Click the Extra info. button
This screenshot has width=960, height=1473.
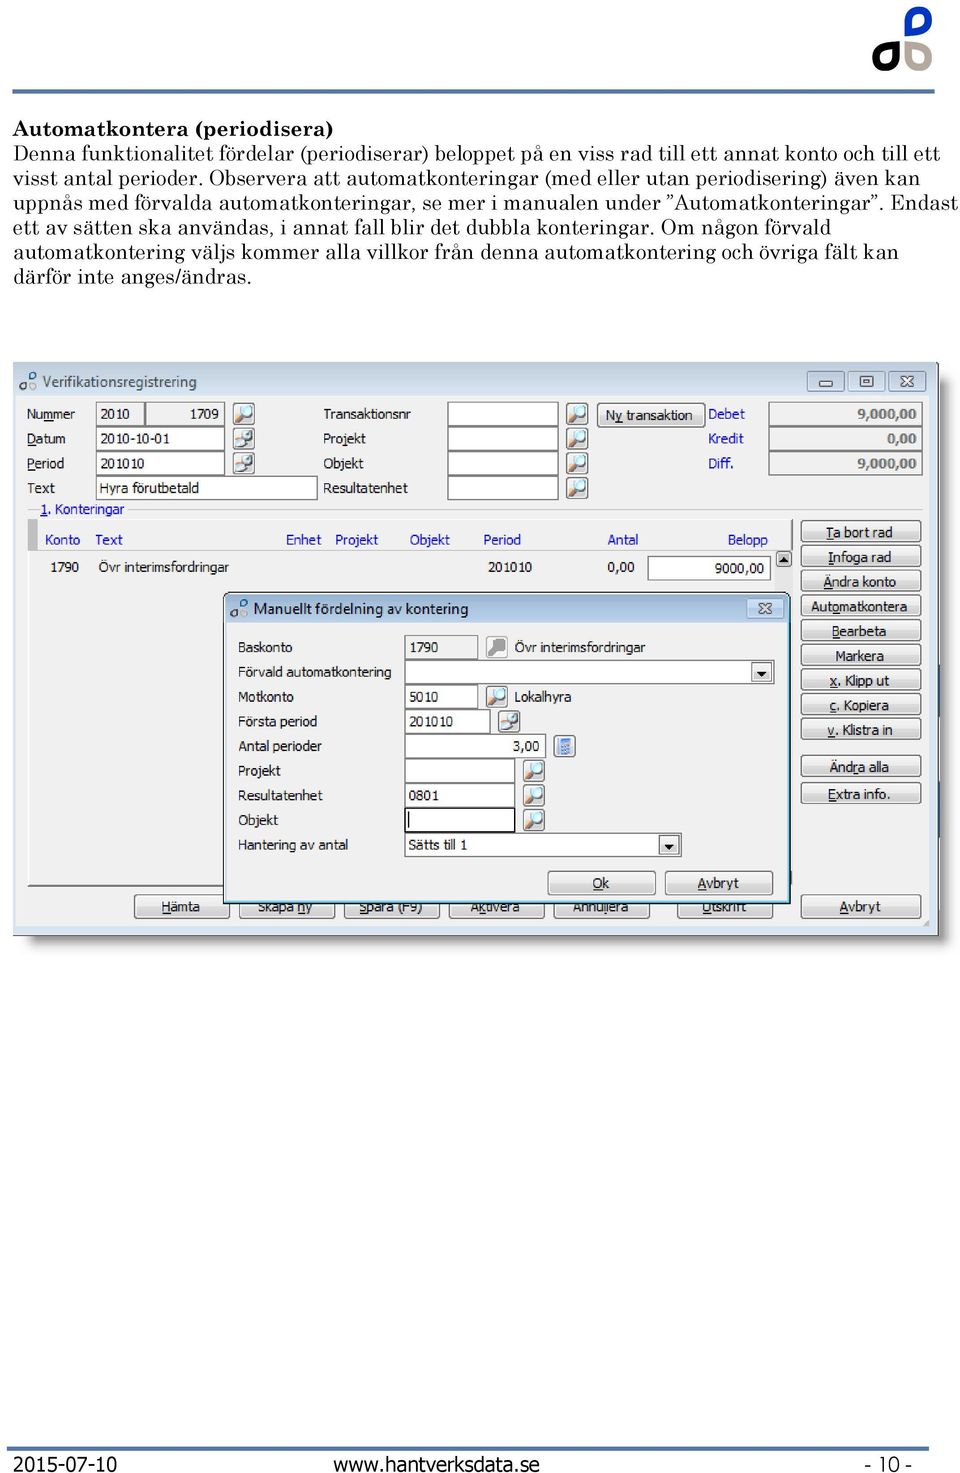point(860,794)
